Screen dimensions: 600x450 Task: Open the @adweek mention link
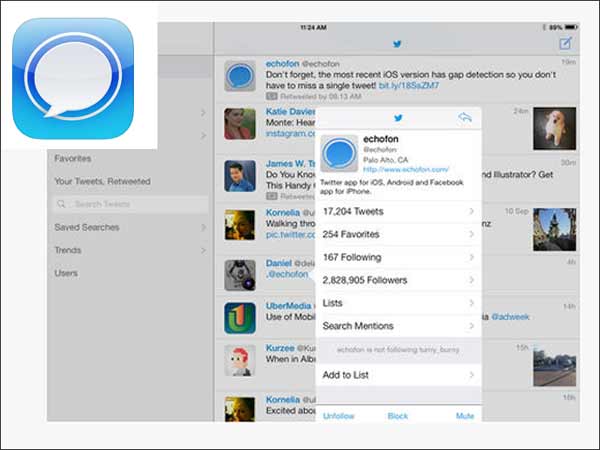point(510,317)
